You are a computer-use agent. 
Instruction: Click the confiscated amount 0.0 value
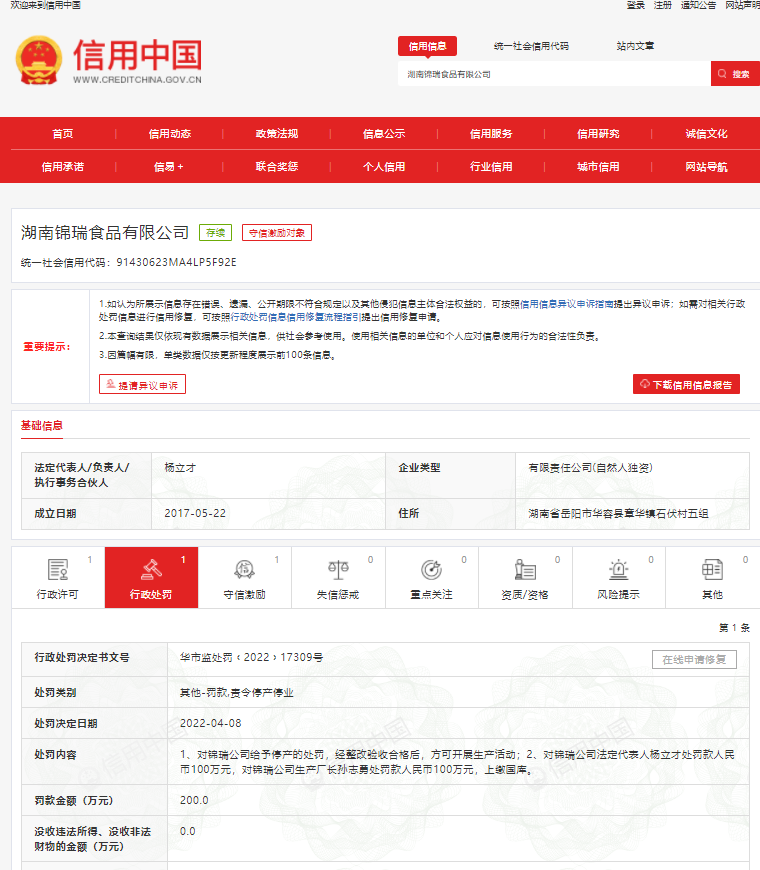(188, 831)
